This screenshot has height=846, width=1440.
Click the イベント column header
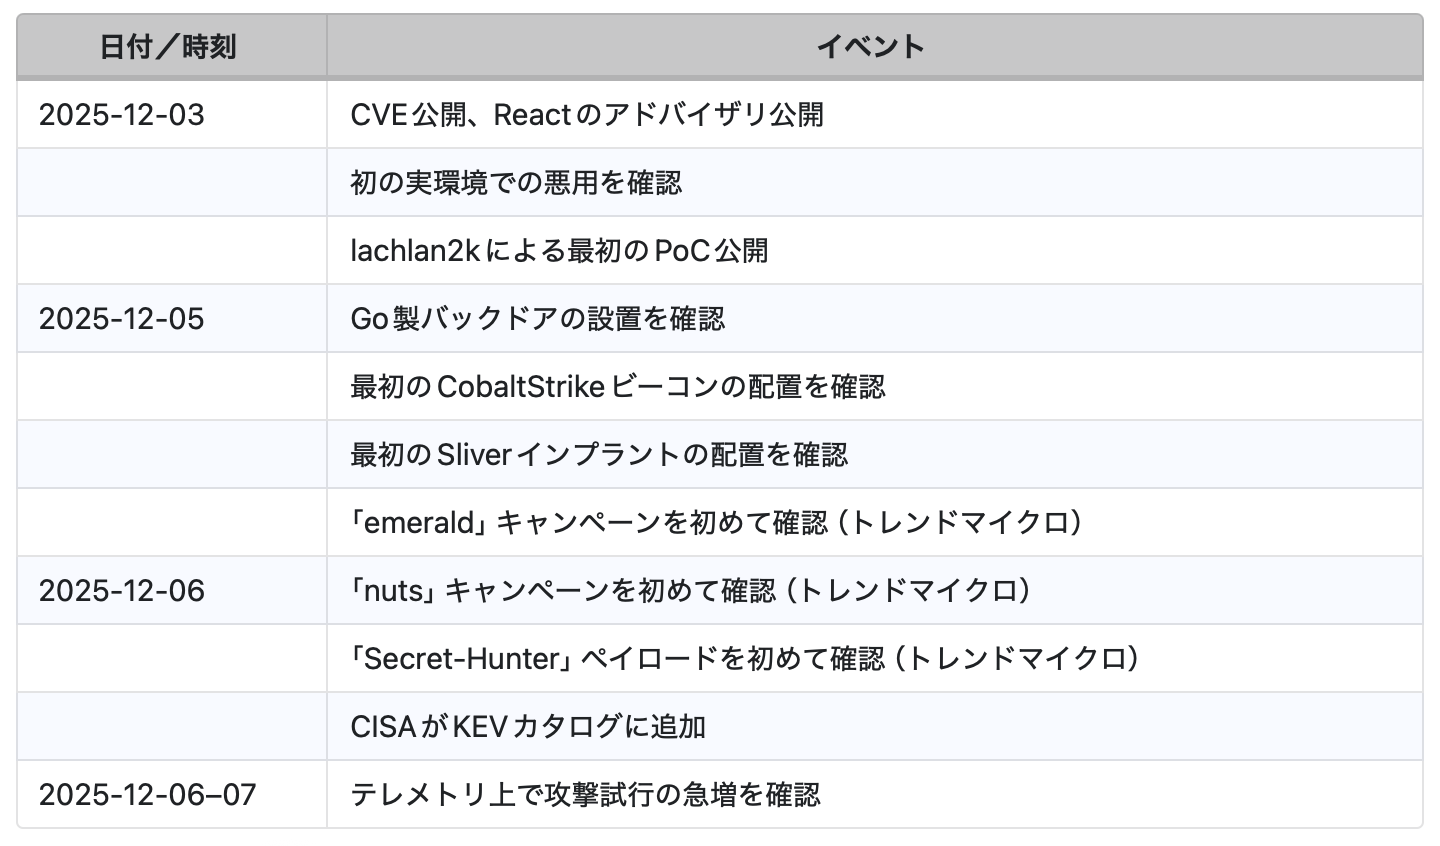(871, 47)
